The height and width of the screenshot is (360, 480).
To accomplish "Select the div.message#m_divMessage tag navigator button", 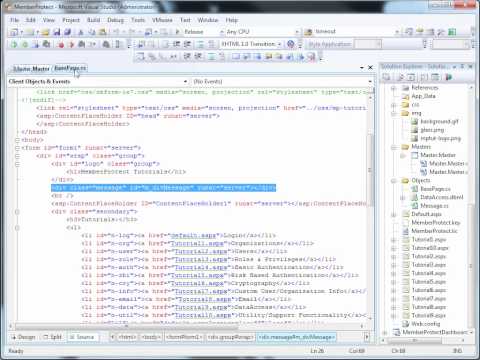I will [x=296, y=337].
